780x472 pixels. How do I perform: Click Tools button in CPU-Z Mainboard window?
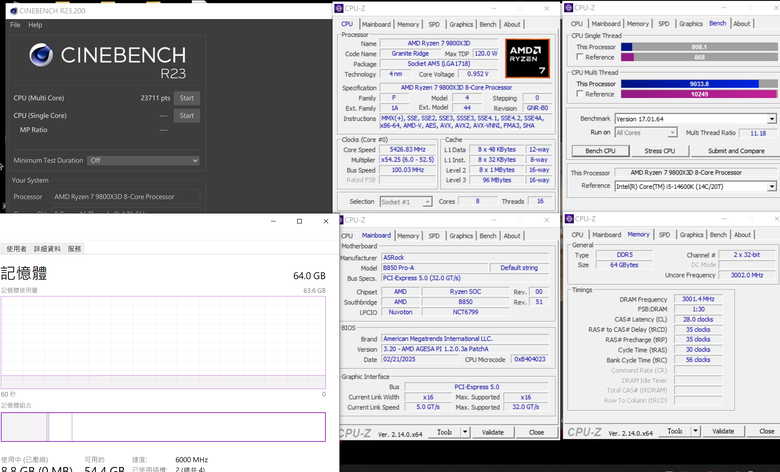pyautogui.click(x=444, y=432)
